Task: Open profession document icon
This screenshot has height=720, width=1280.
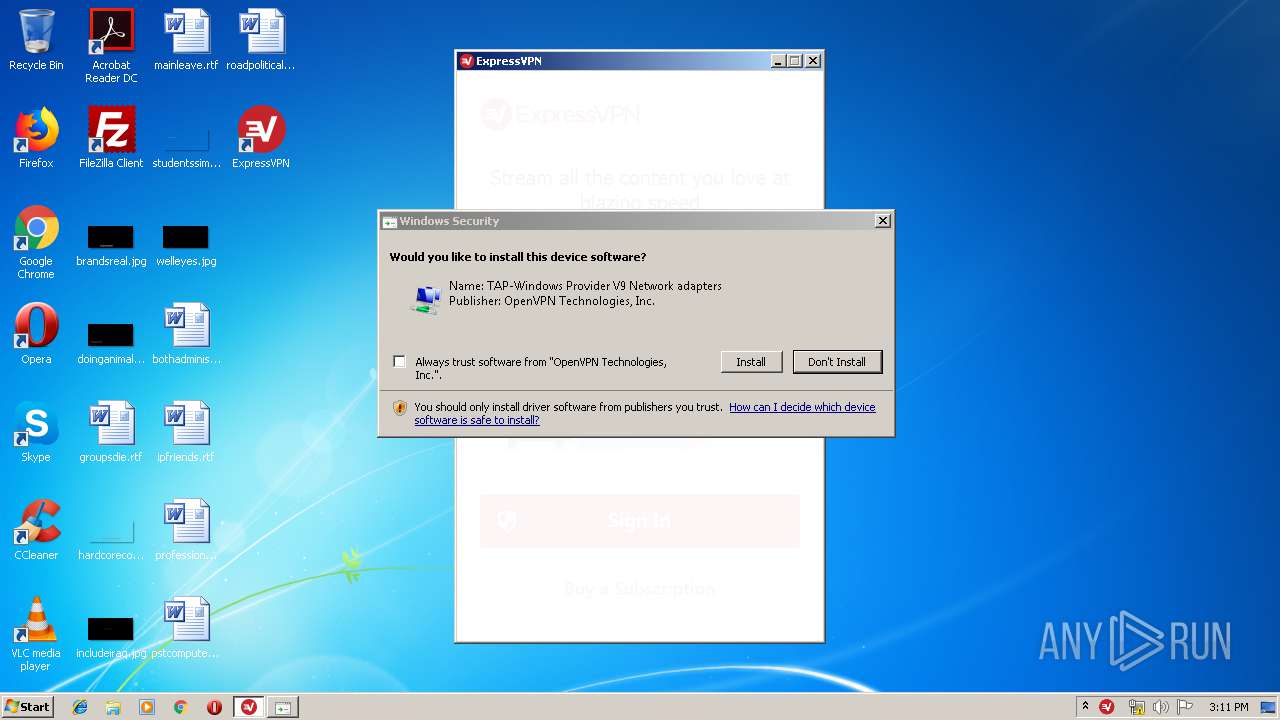Action: [186, 530]
